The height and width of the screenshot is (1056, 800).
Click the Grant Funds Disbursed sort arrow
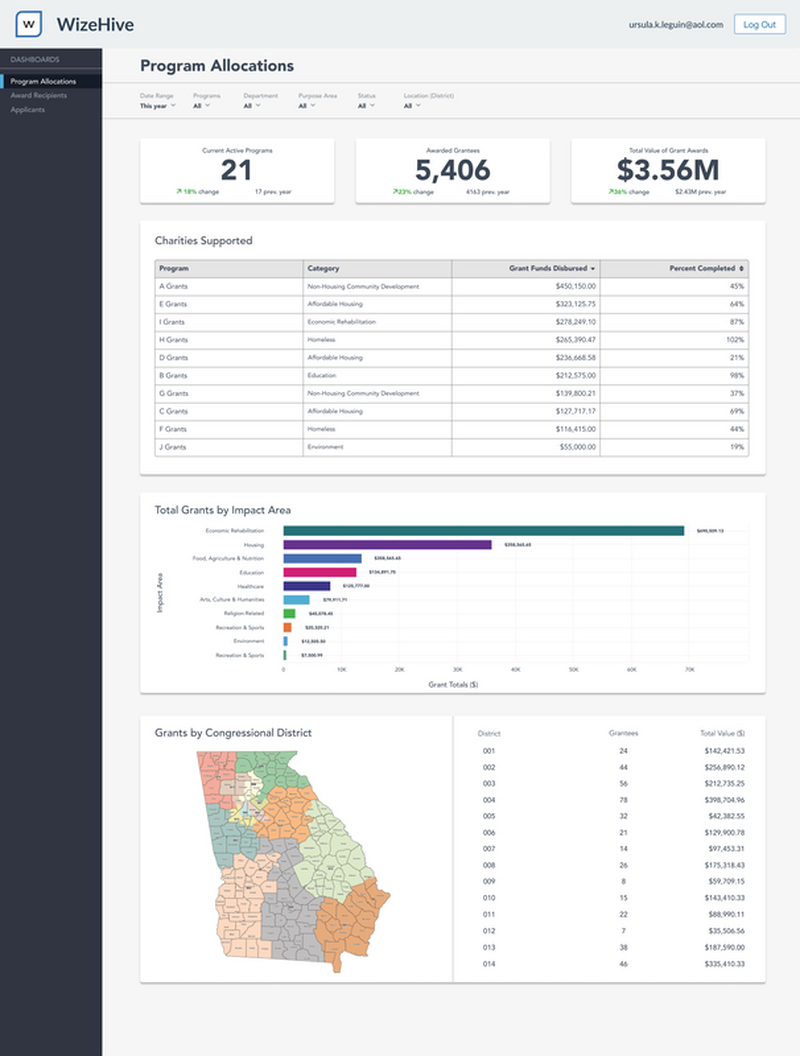[x=593, y=269]
